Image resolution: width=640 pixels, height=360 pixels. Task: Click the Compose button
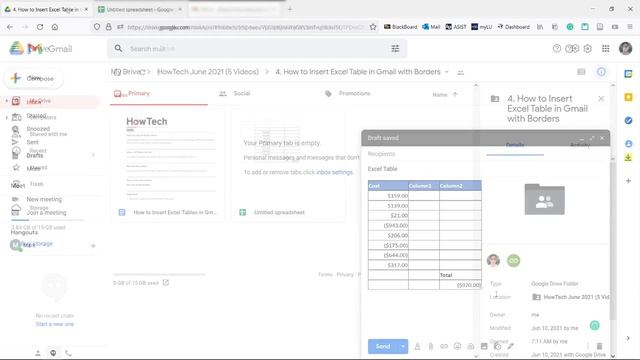34,78
